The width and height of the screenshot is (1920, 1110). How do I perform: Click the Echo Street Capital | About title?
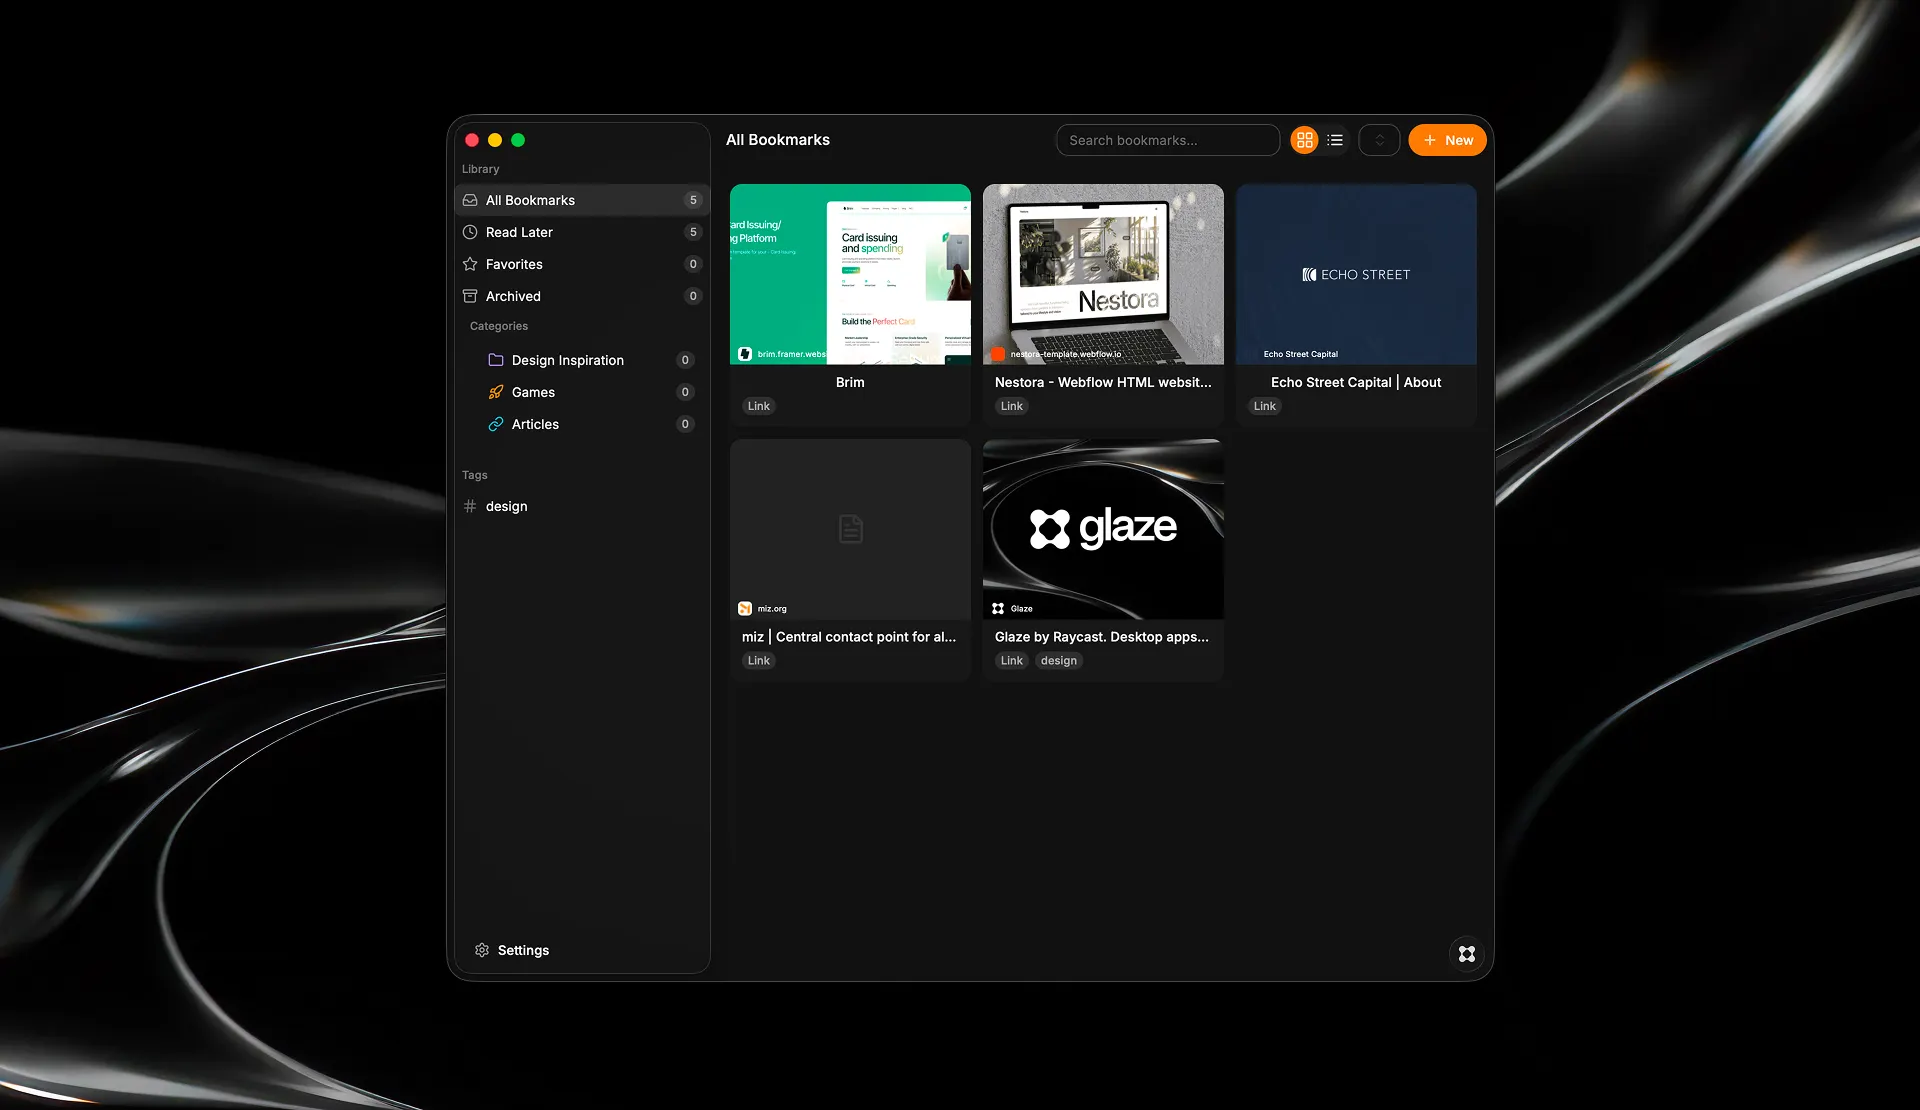(x=1356, y=382)
